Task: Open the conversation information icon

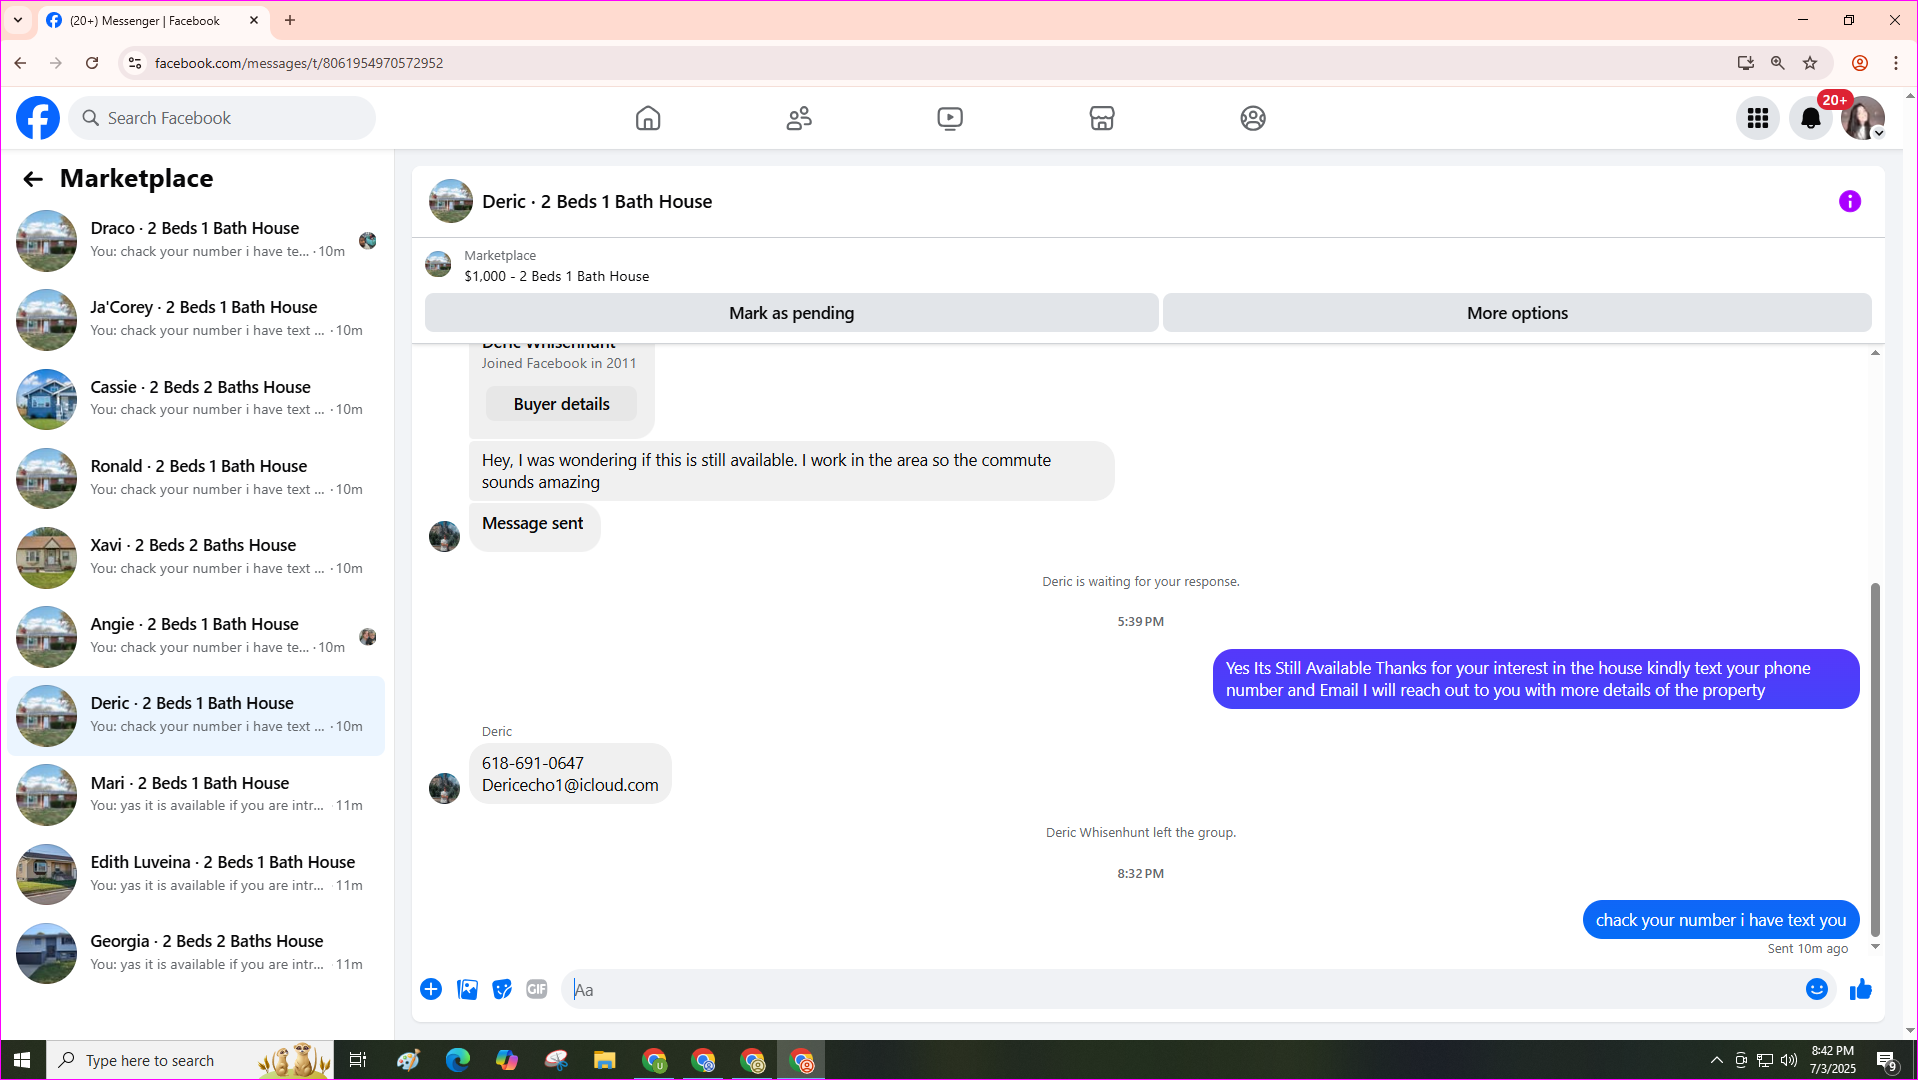Action: point(1850,202)
